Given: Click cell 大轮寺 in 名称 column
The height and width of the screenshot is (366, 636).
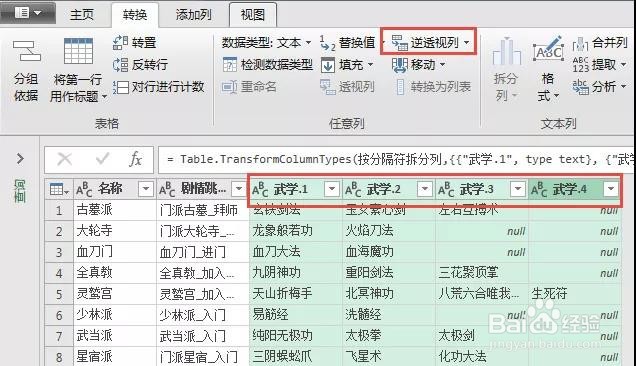Looking at the screenshot, I should coord(115,231).
